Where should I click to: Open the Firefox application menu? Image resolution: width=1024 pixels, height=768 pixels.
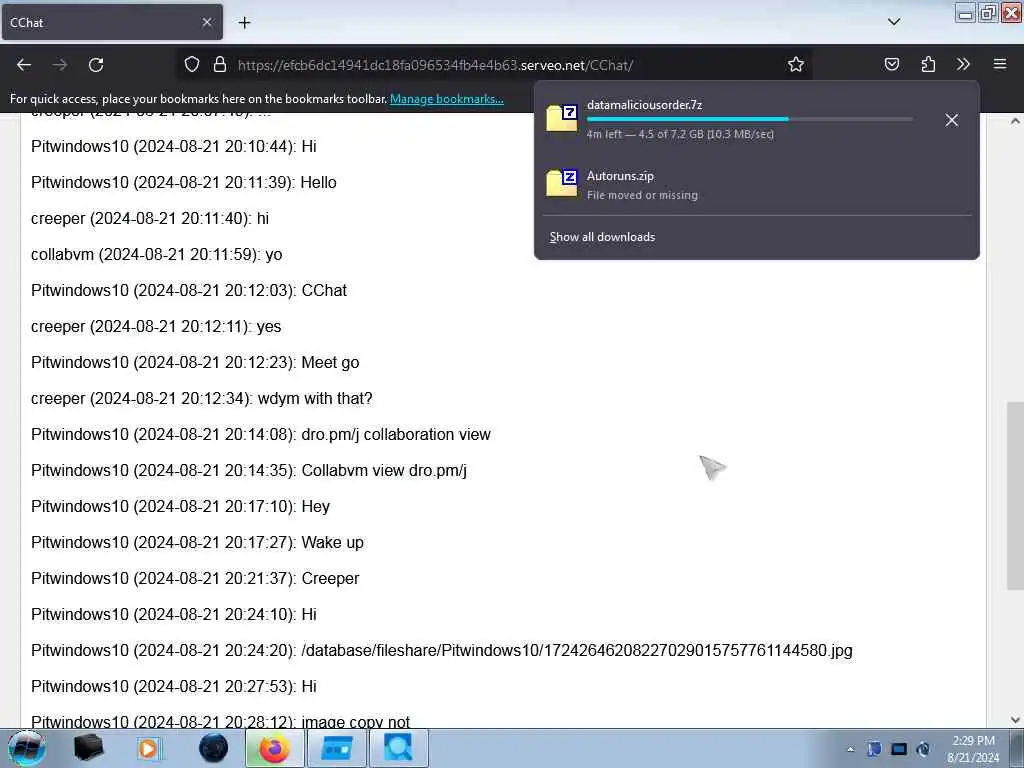[1000, 65]
